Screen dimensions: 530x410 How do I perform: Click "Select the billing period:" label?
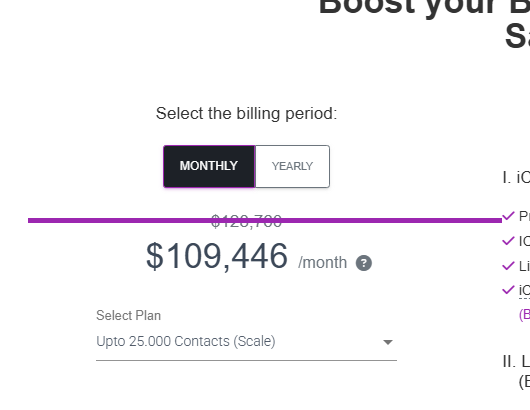(246, 114)
